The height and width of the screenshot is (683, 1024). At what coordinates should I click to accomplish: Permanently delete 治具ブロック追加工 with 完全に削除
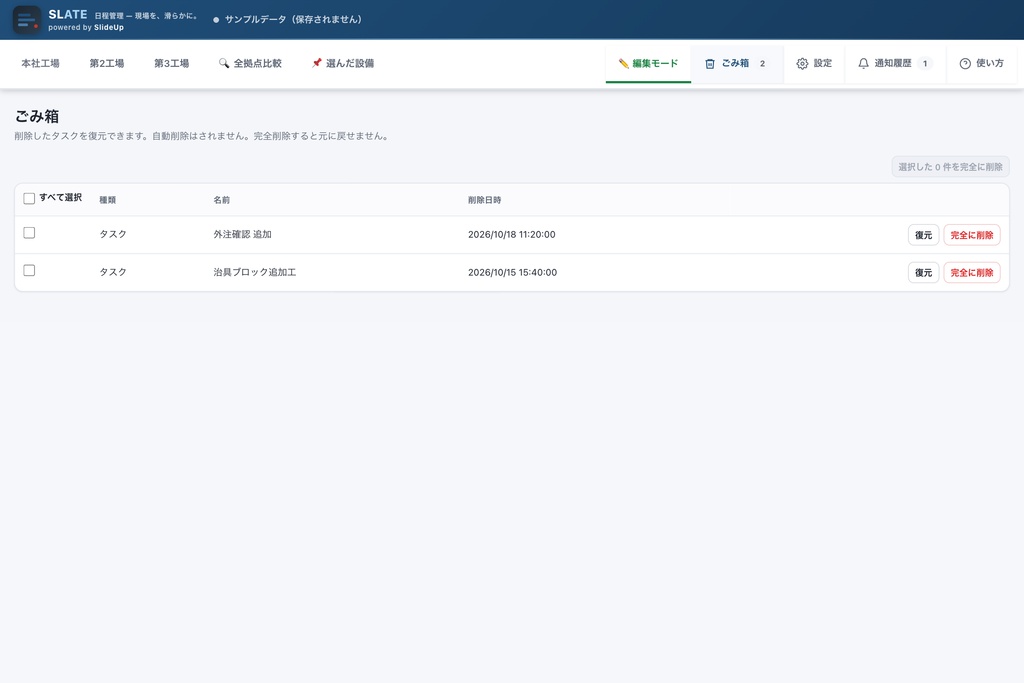[972, 272]
